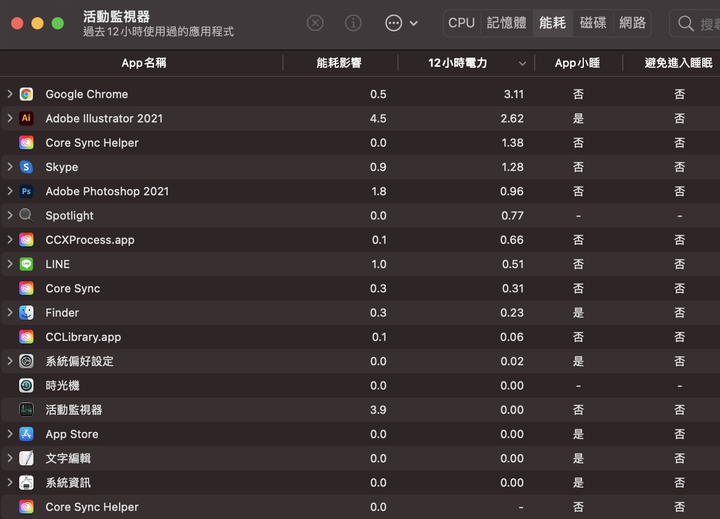Click the 文字編輯 TextEdit icon
The width and height of the screenshot is (720, 519).
point(26,458)
